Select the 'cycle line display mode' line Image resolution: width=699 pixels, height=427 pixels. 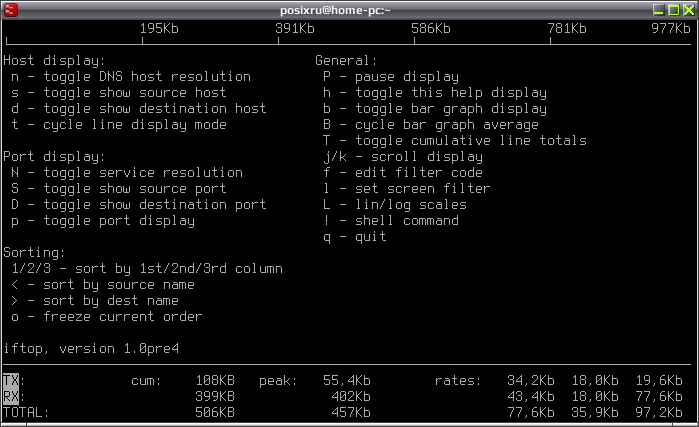coord(119,125)
